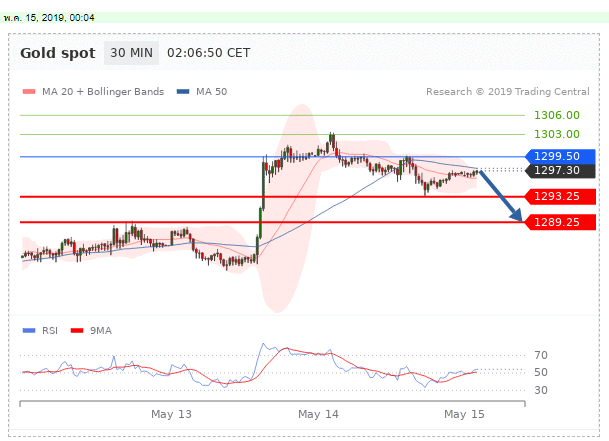Click the Gold spot chart title
Viewport: 609px width, 441px height.
(x=57, y=53)
